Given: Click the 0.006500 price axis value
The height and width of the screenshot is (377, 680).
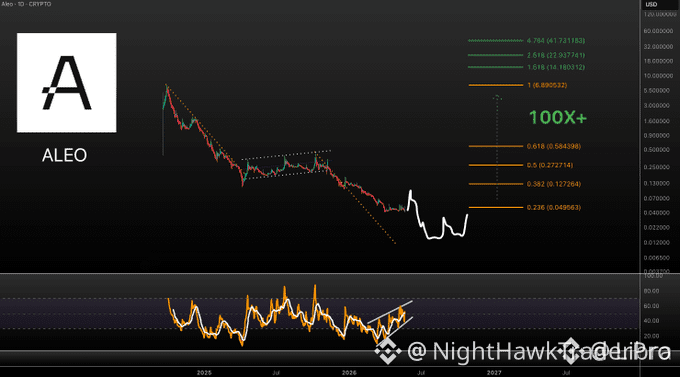Looking at the screenshot, I should (x=657, y=258).
